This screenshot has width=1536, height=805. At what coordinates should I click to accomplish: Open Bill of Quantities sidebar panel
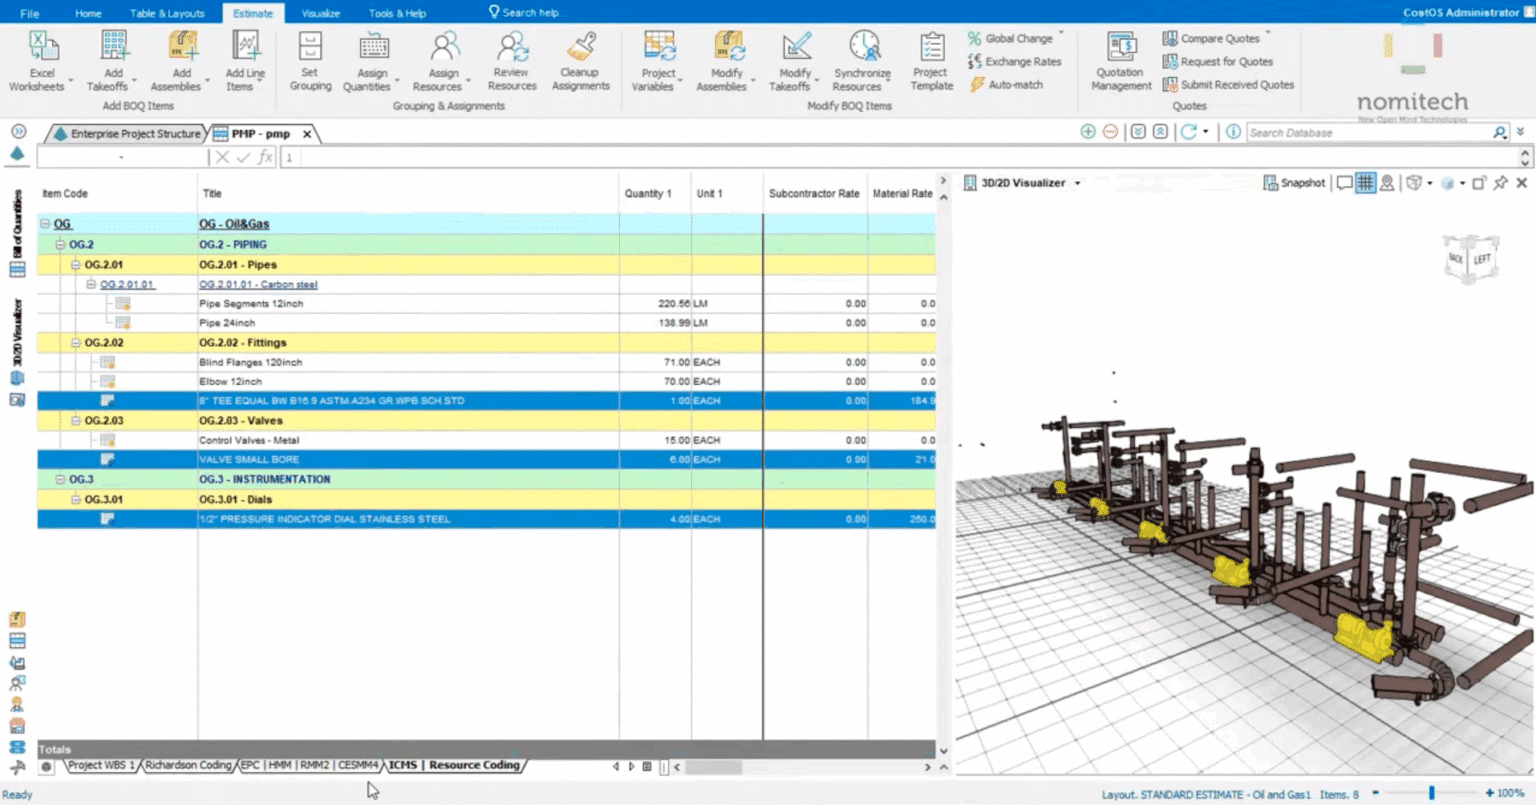(x=17, y=232)
